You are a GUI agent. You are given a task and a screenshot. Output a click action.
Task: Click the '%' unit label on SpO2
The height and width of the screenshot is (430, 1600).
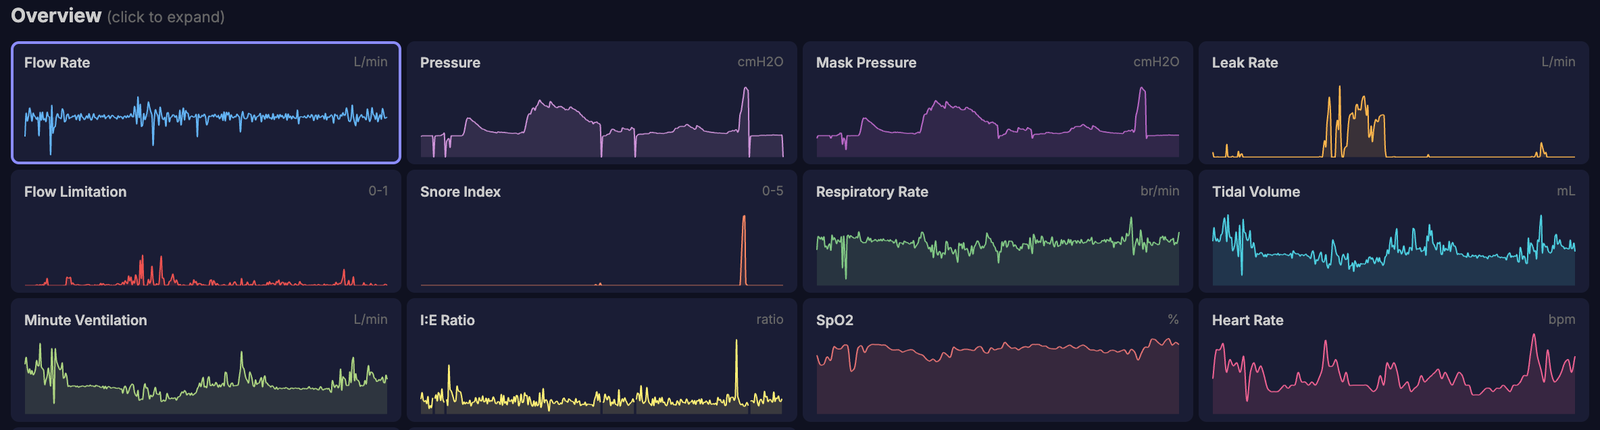pyautogui.click(x=1173, y=320)
